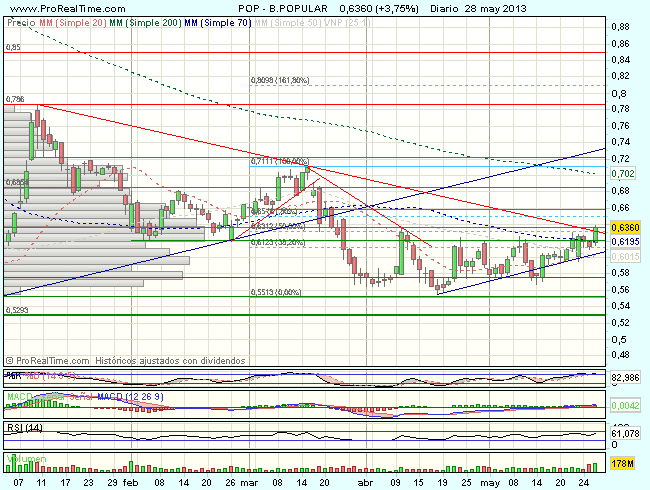Click the RSI value tag 61,078
Viewport: 650px width, 490px height.
tap(622, 433)
